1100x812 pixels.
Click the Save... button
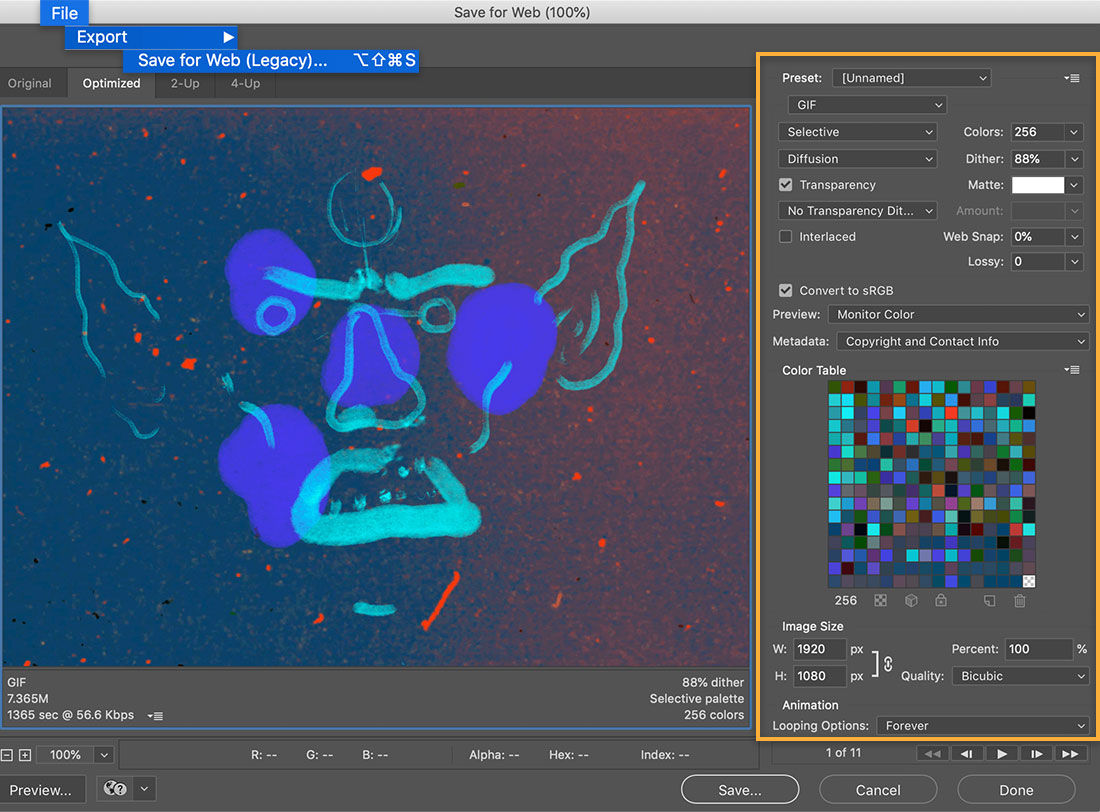point(740,790)
